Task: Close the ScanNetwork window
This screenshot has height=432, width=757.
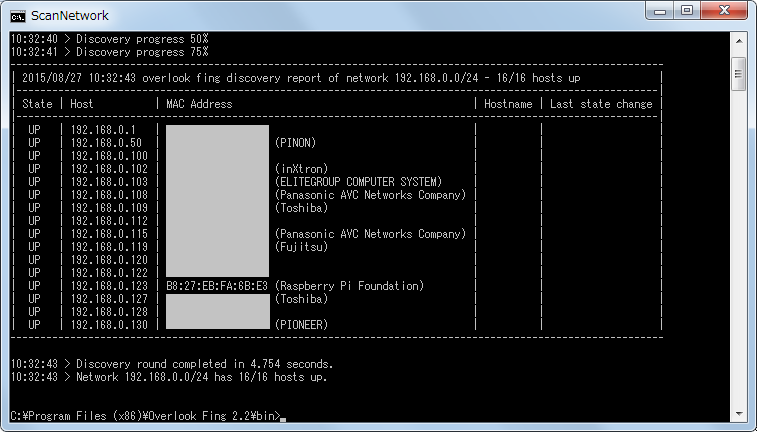Action: pyautogui.click(x=724, y=11)
